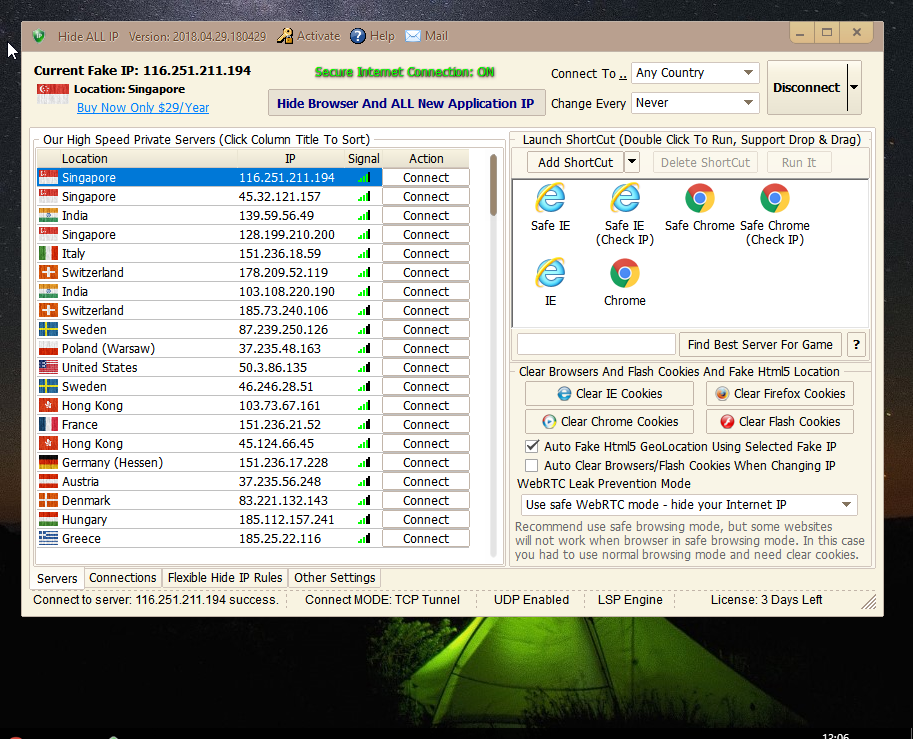913x739 pixels.
Task: Click the Disconnect button
Action: click(806, 87)
